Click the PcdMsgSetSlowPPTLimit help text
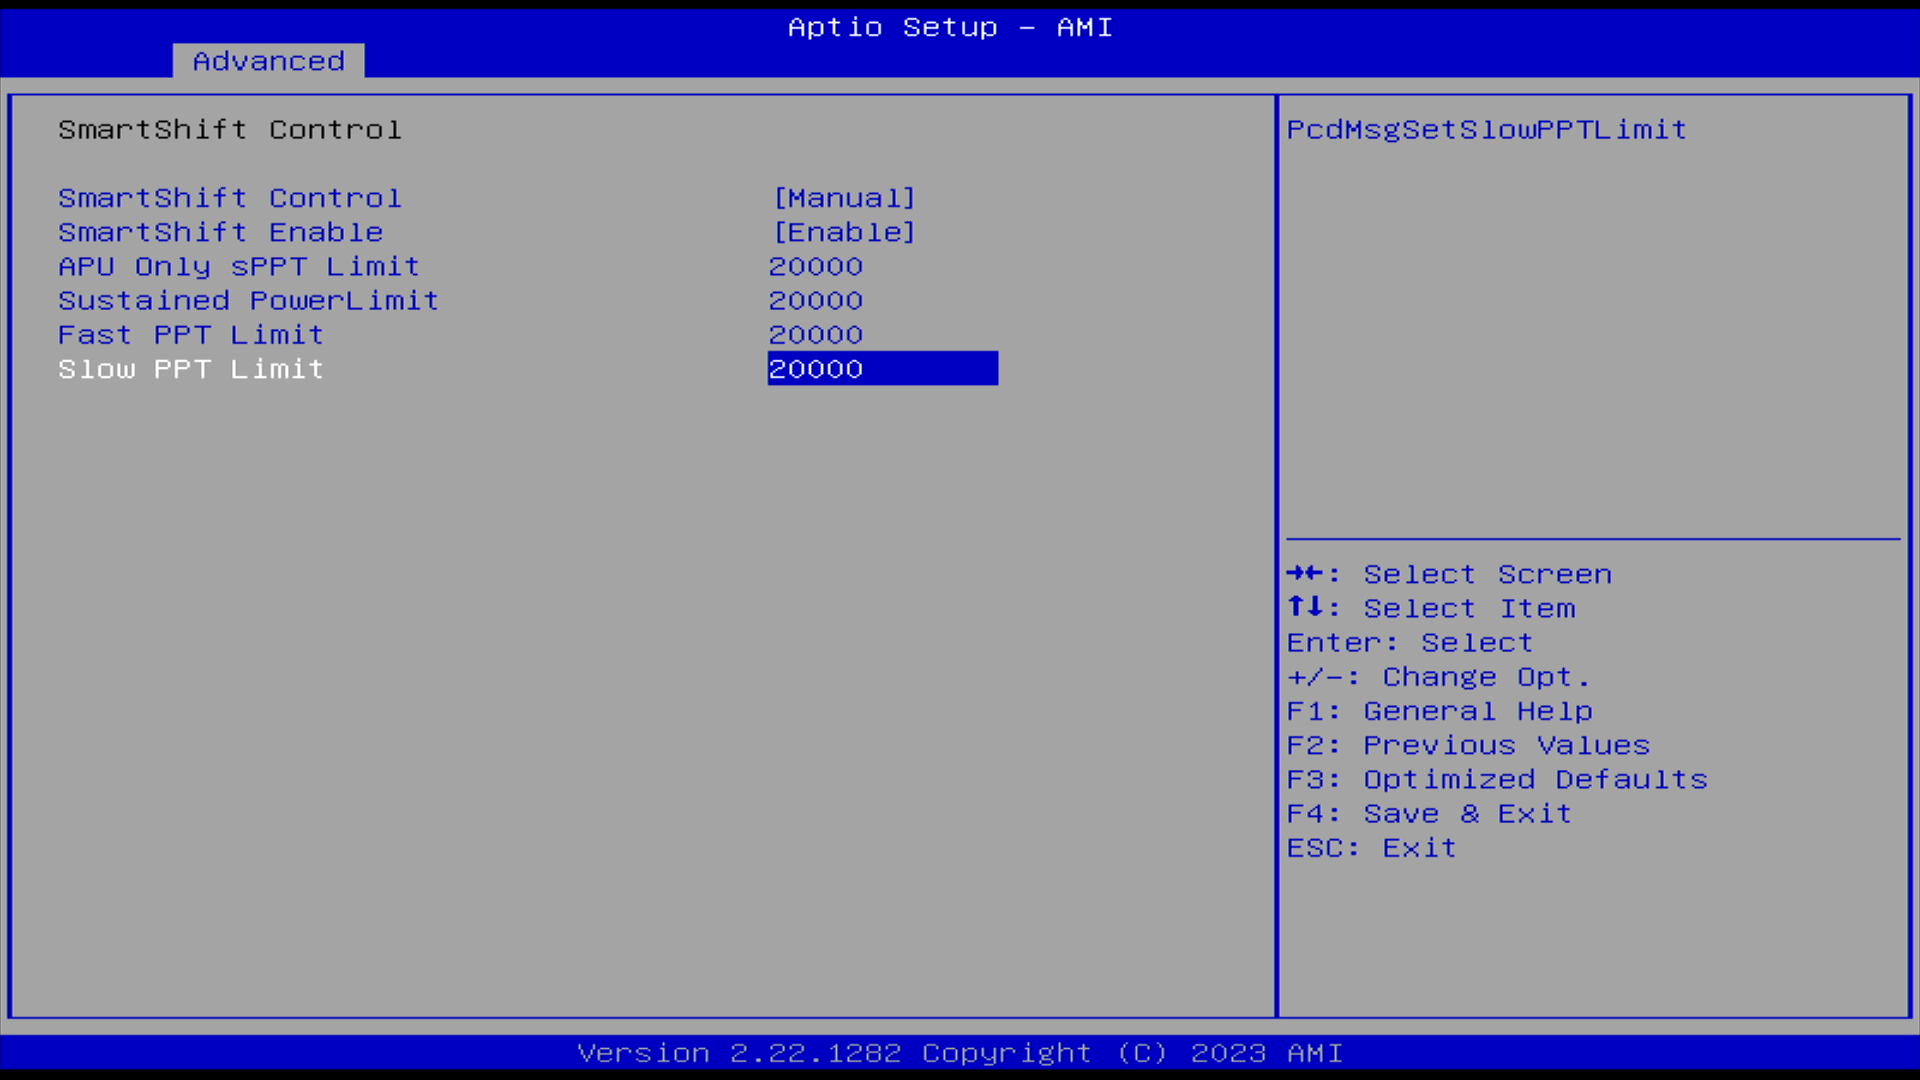This screenshot has height=1080, width=1920. (x=1487, y=130)
